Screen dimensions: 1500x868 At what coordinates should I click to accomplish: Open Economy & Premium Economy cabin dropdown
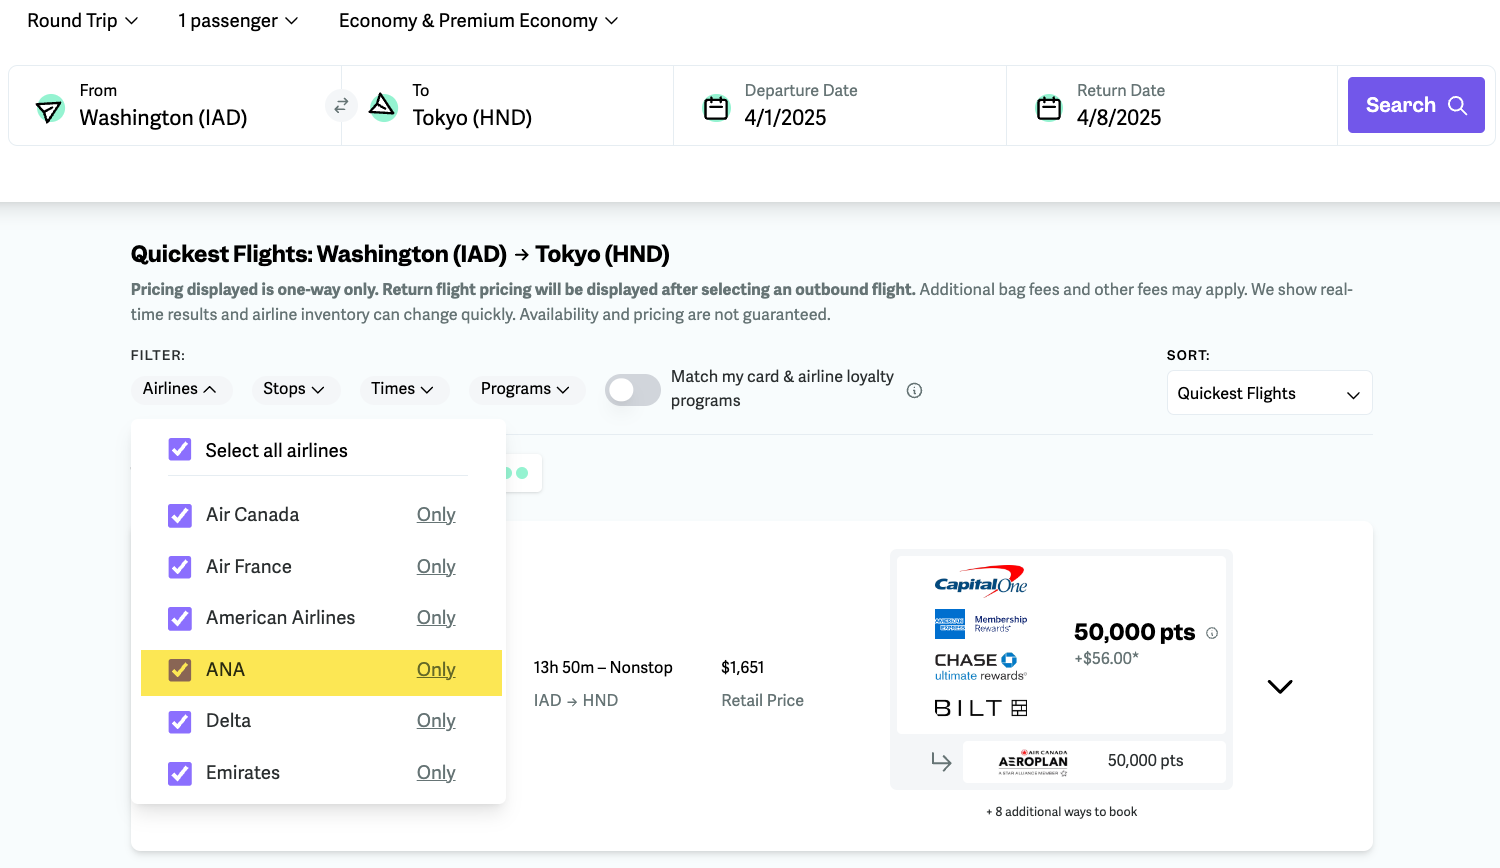tap(479, 21)
